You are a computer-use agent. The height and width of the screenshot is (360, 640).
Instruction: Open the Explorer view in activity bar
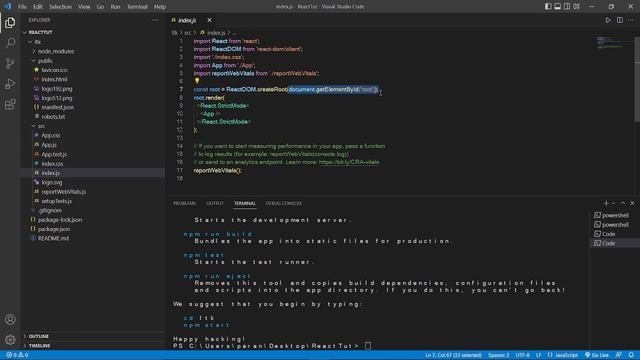pyautogui.click(x=10, y=22)
